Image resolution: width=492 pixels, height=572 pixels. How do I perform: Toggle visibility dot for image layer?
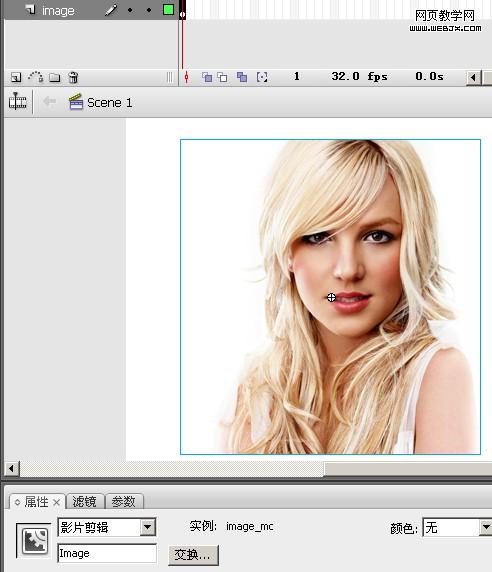point(130,10)
